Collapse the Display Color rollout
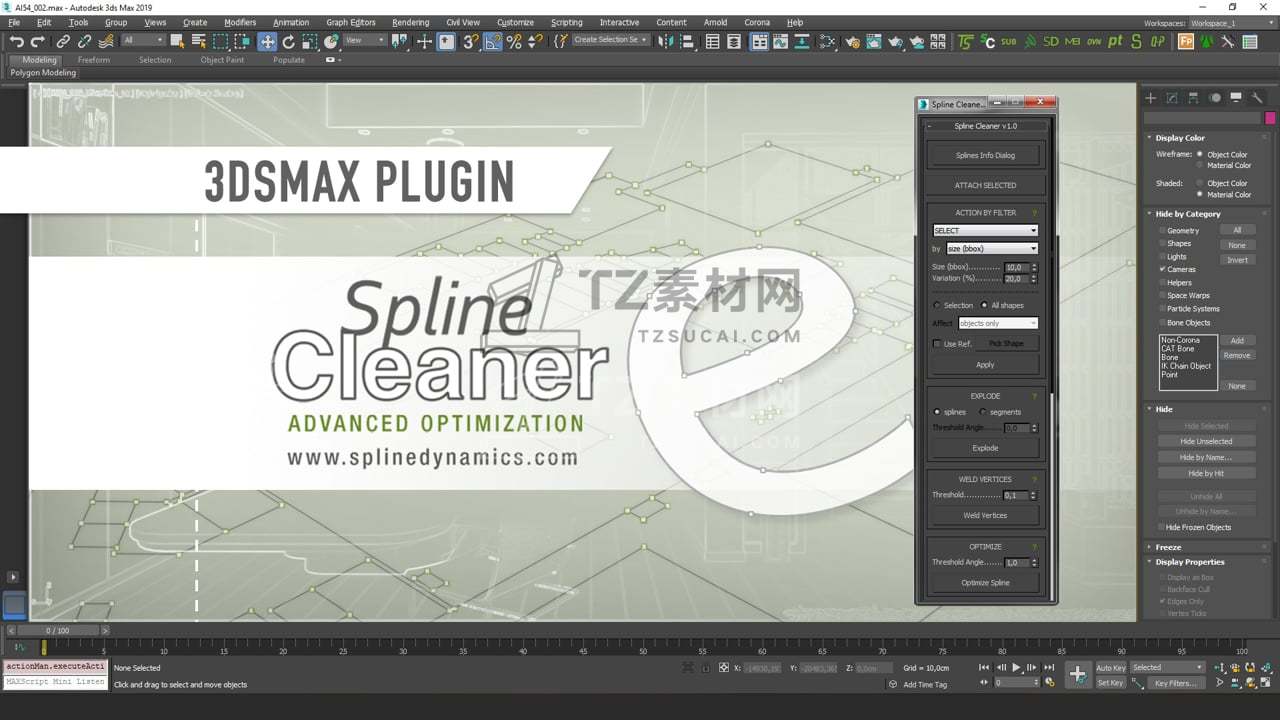This screenshot has height=720, width=1280. point(1180,138)
